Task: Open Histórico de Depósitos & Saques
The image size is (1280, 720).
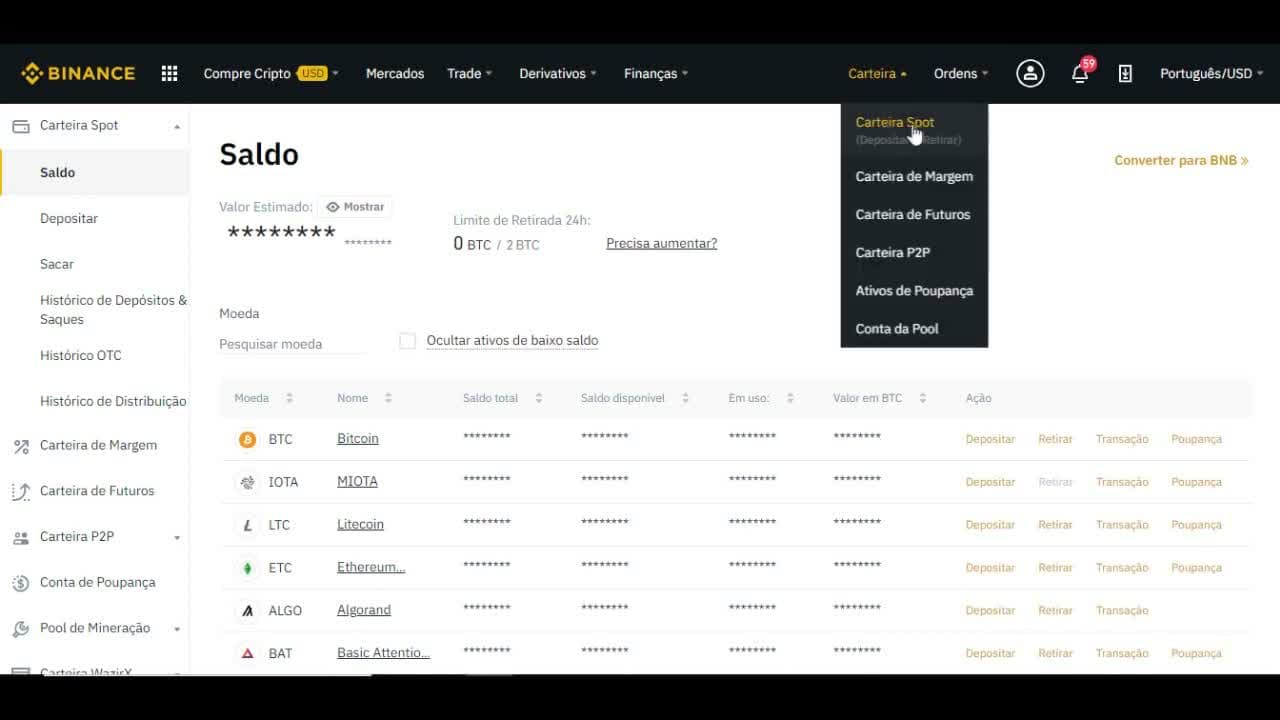Action: point(113,309)
